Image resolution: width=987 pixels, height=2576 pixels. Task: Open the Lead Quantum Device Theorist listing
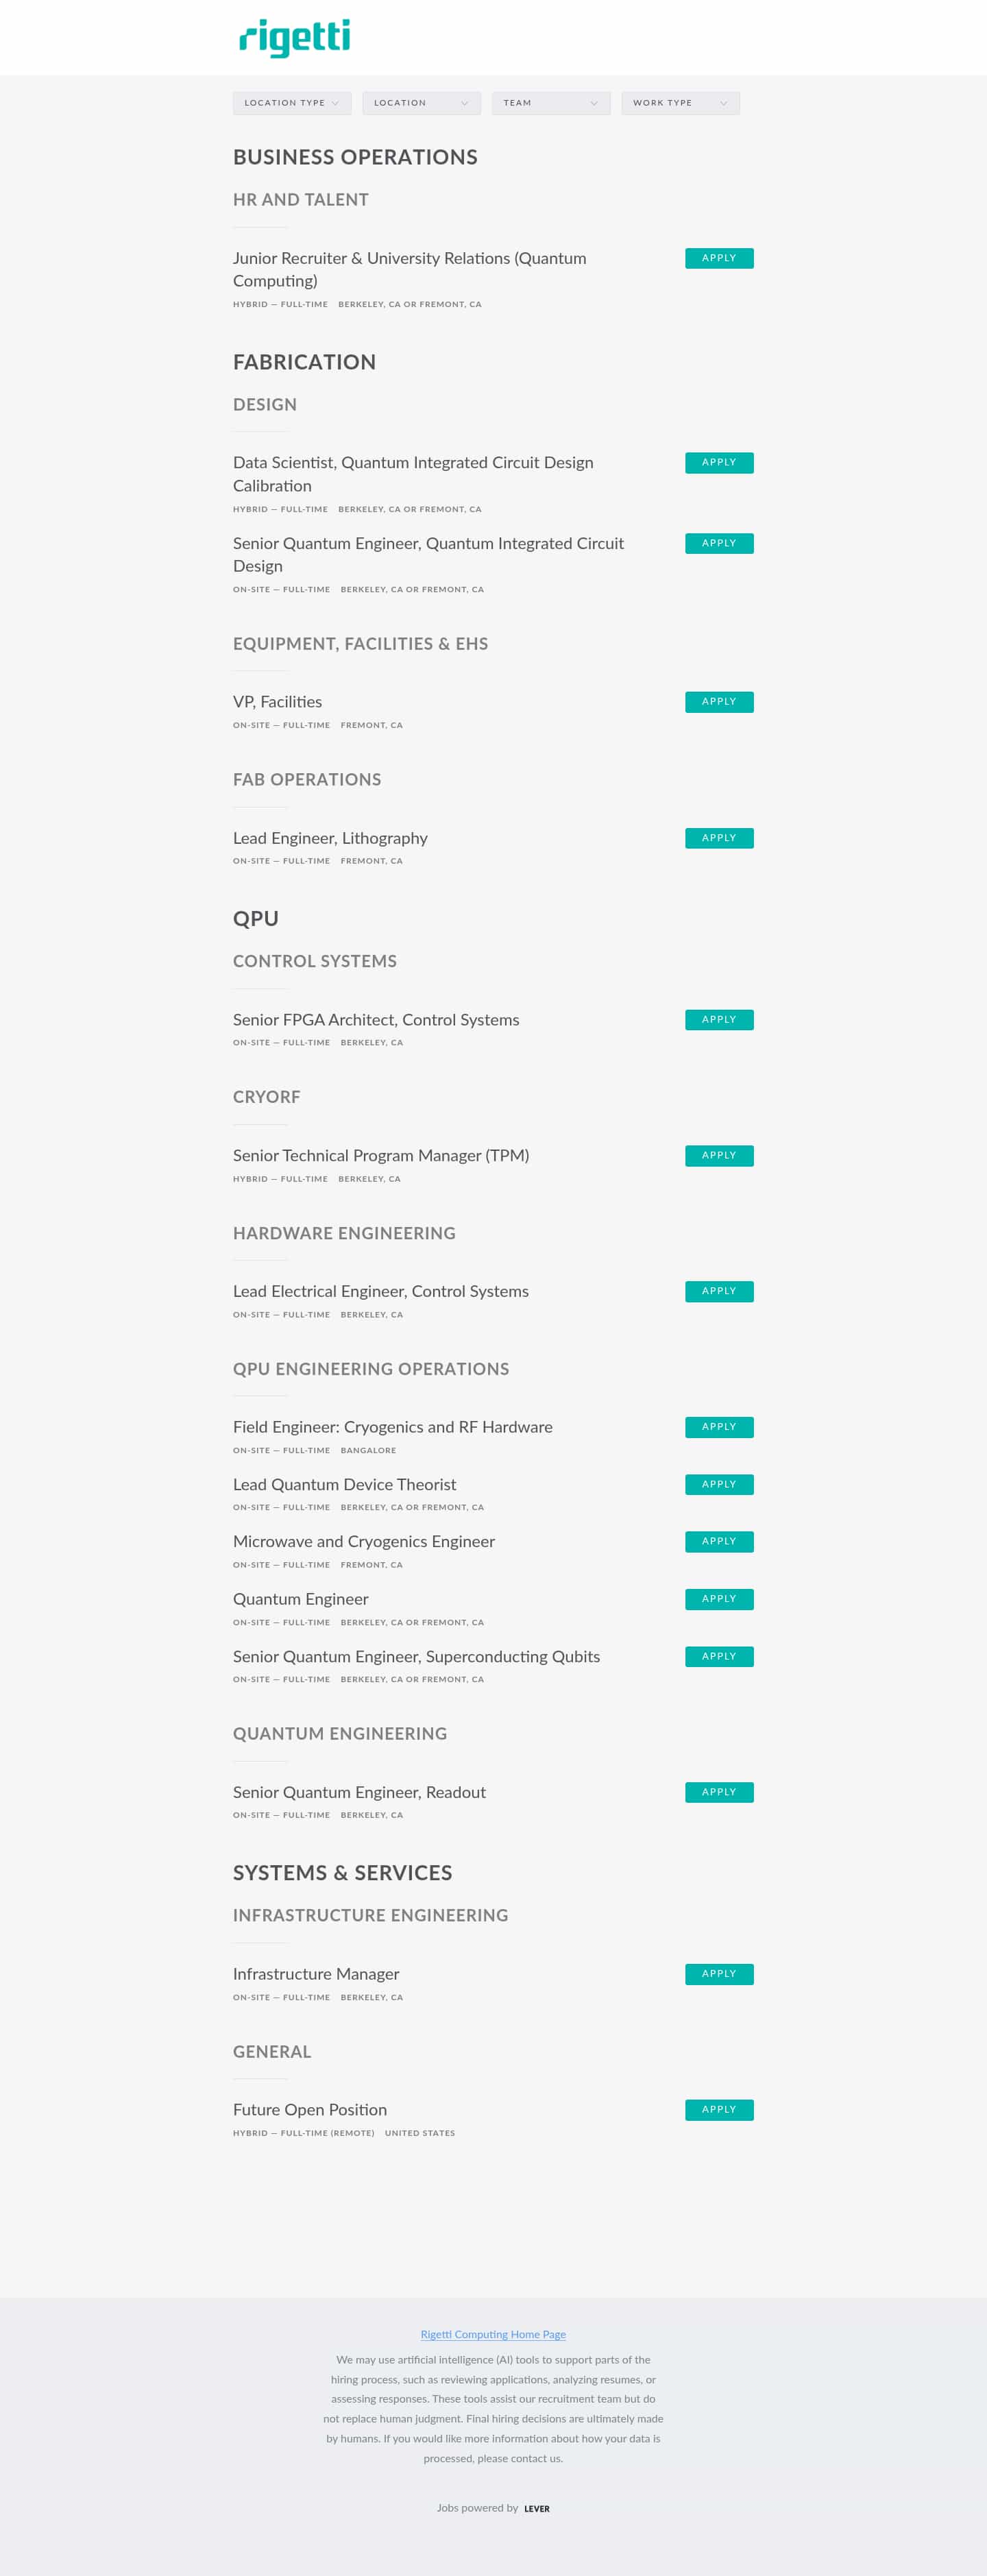343,1484
